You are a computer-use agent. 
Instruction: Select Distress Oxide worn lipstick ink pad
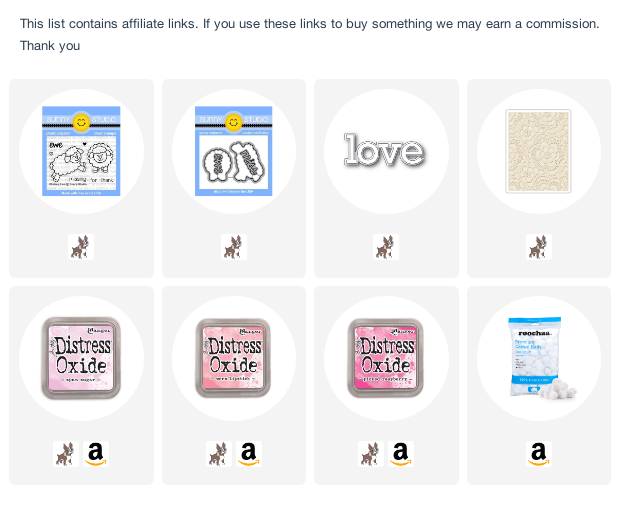tap(233, 358)
